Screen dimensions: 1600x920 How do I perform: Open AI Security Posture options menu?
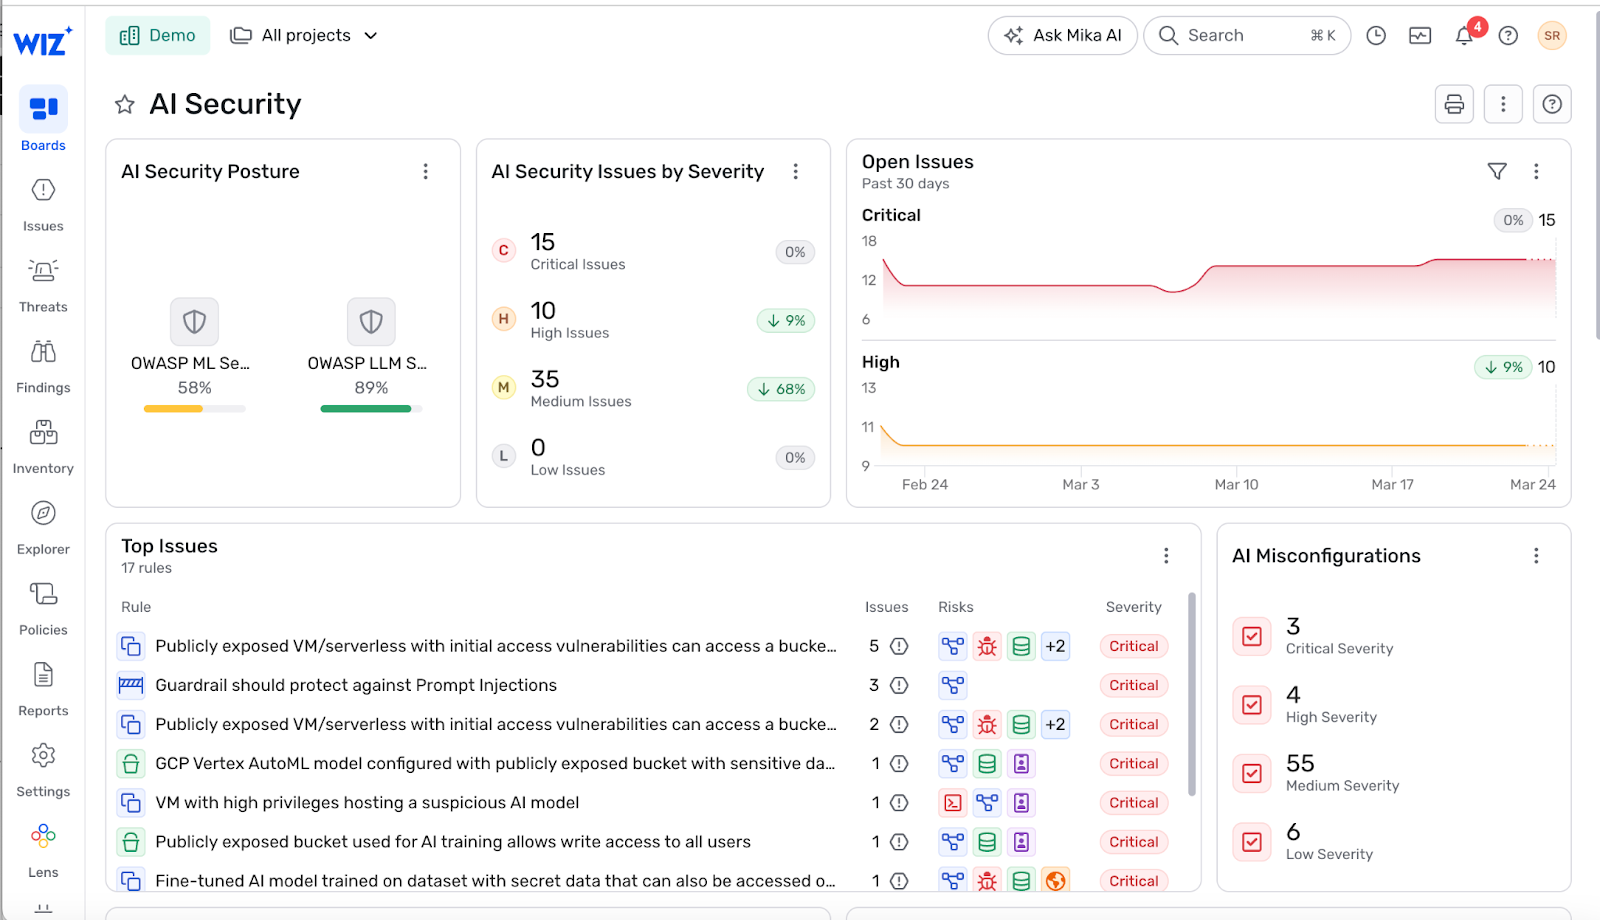point(426,171)
